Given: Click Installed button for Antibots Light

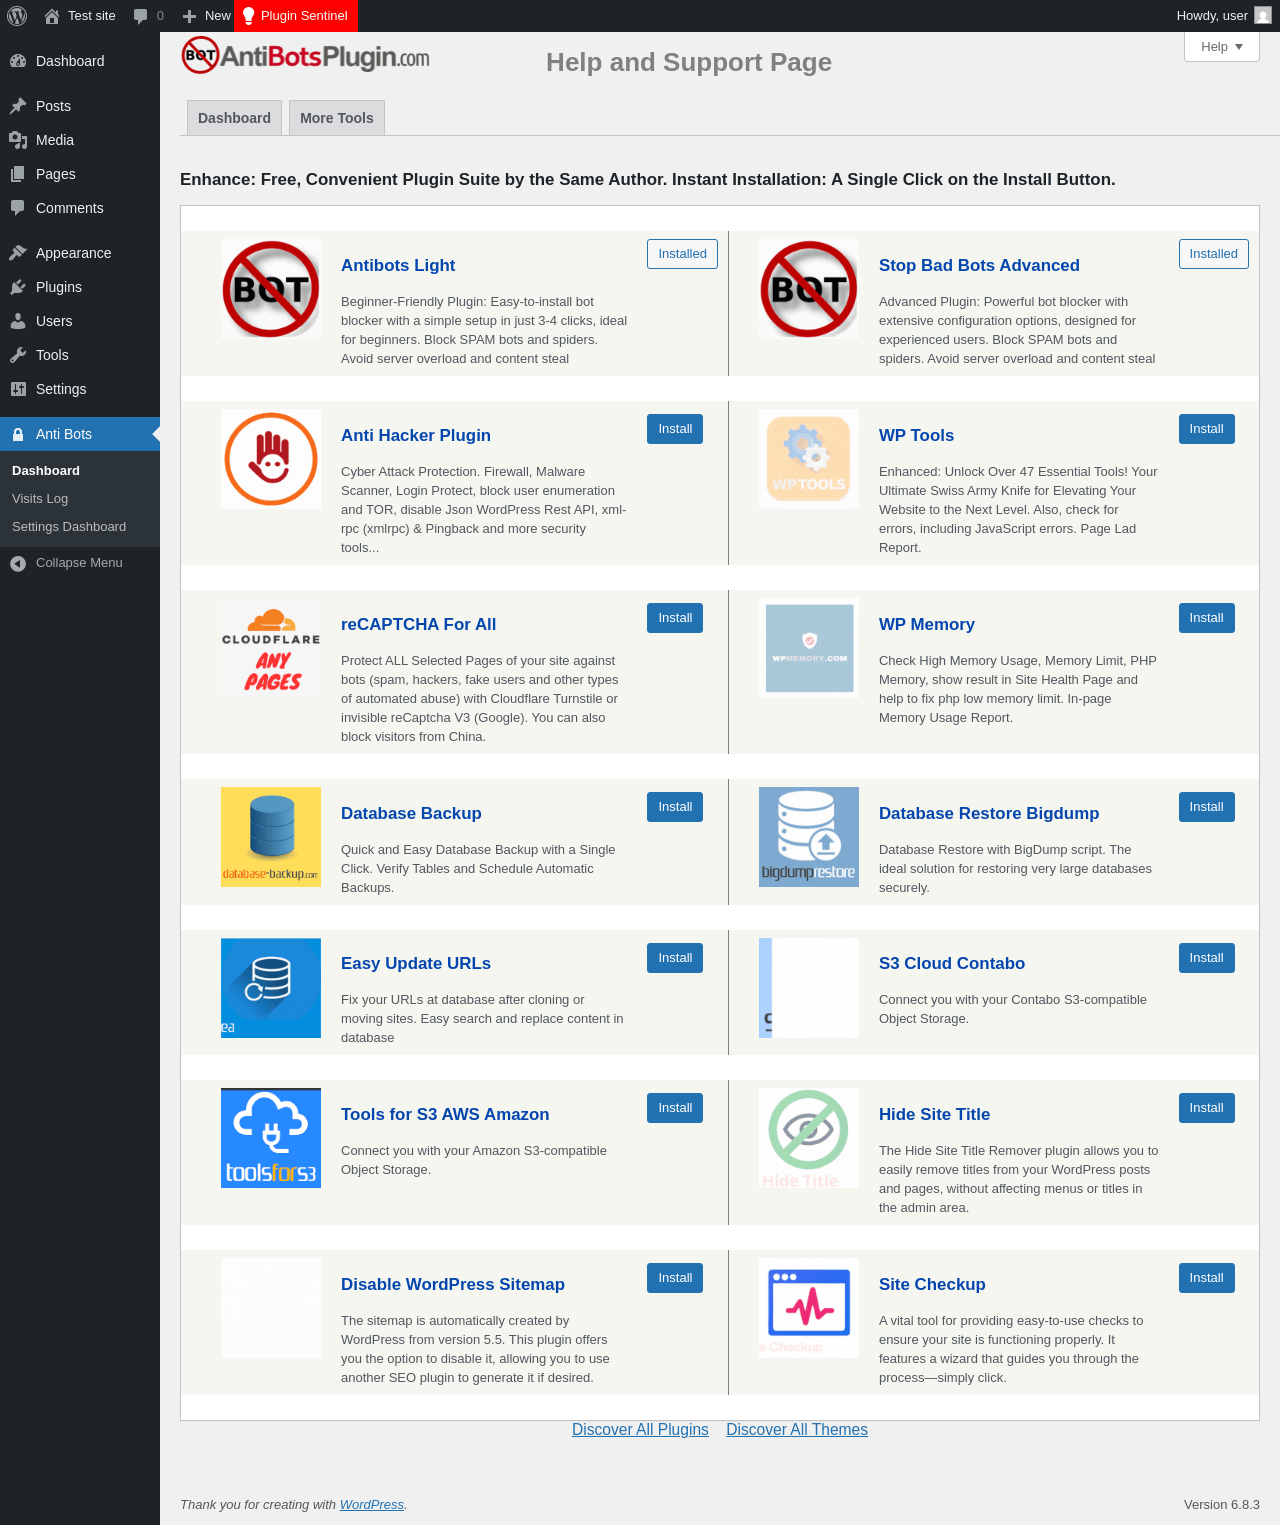Looking at the screenshot, I should click(x=682, y=254).
